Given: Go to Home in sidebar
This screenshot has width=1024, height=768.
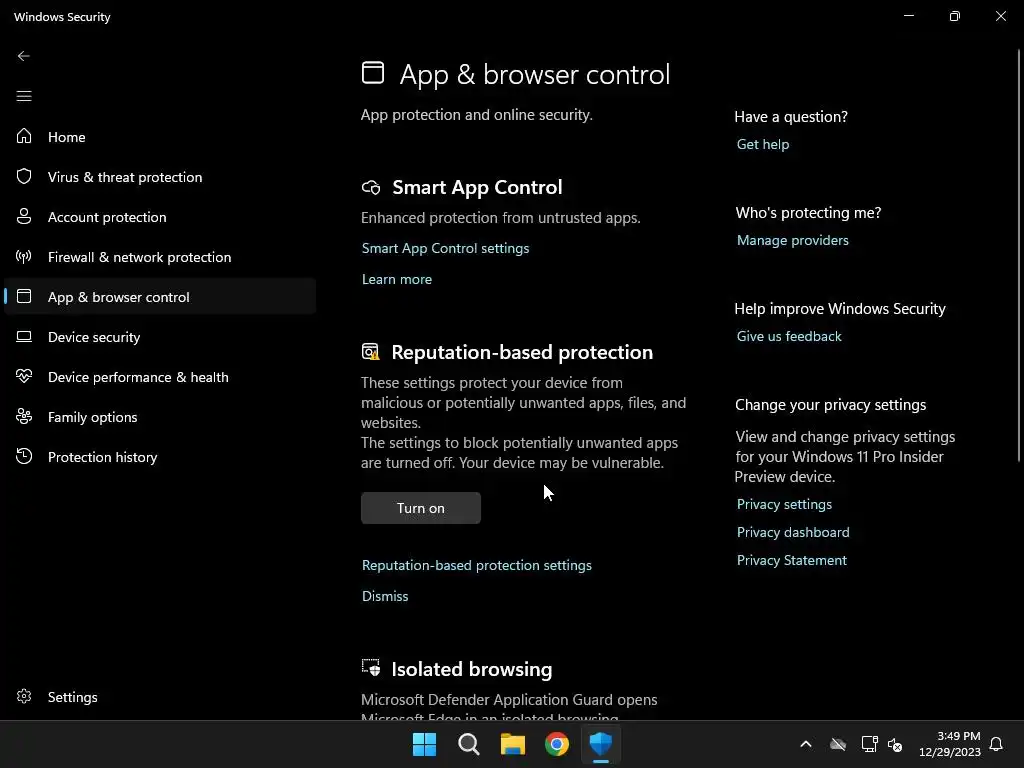Looking at the screenshot, I should [x=160, y=136].
